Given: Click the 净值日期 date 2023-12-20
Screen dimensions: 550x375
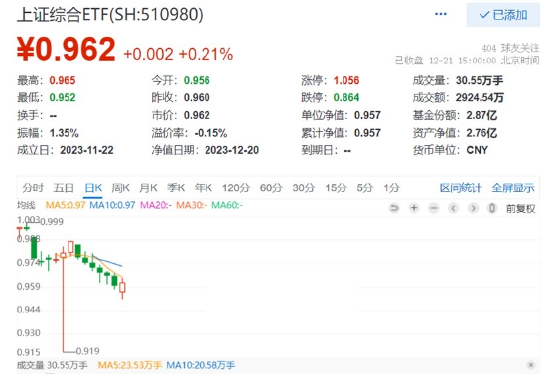Looking at the screenshot, I should (x=232, y=150).
